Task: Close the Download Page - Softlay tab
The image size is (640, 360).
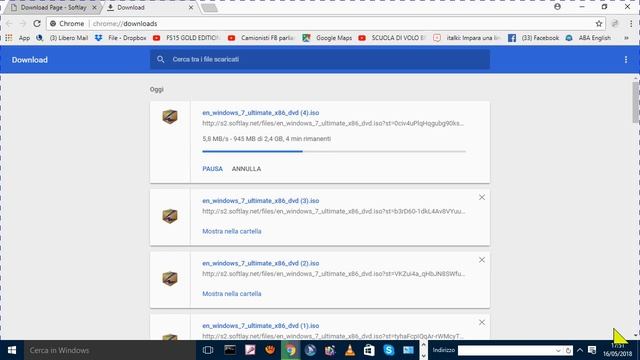Action: point(94,7)
